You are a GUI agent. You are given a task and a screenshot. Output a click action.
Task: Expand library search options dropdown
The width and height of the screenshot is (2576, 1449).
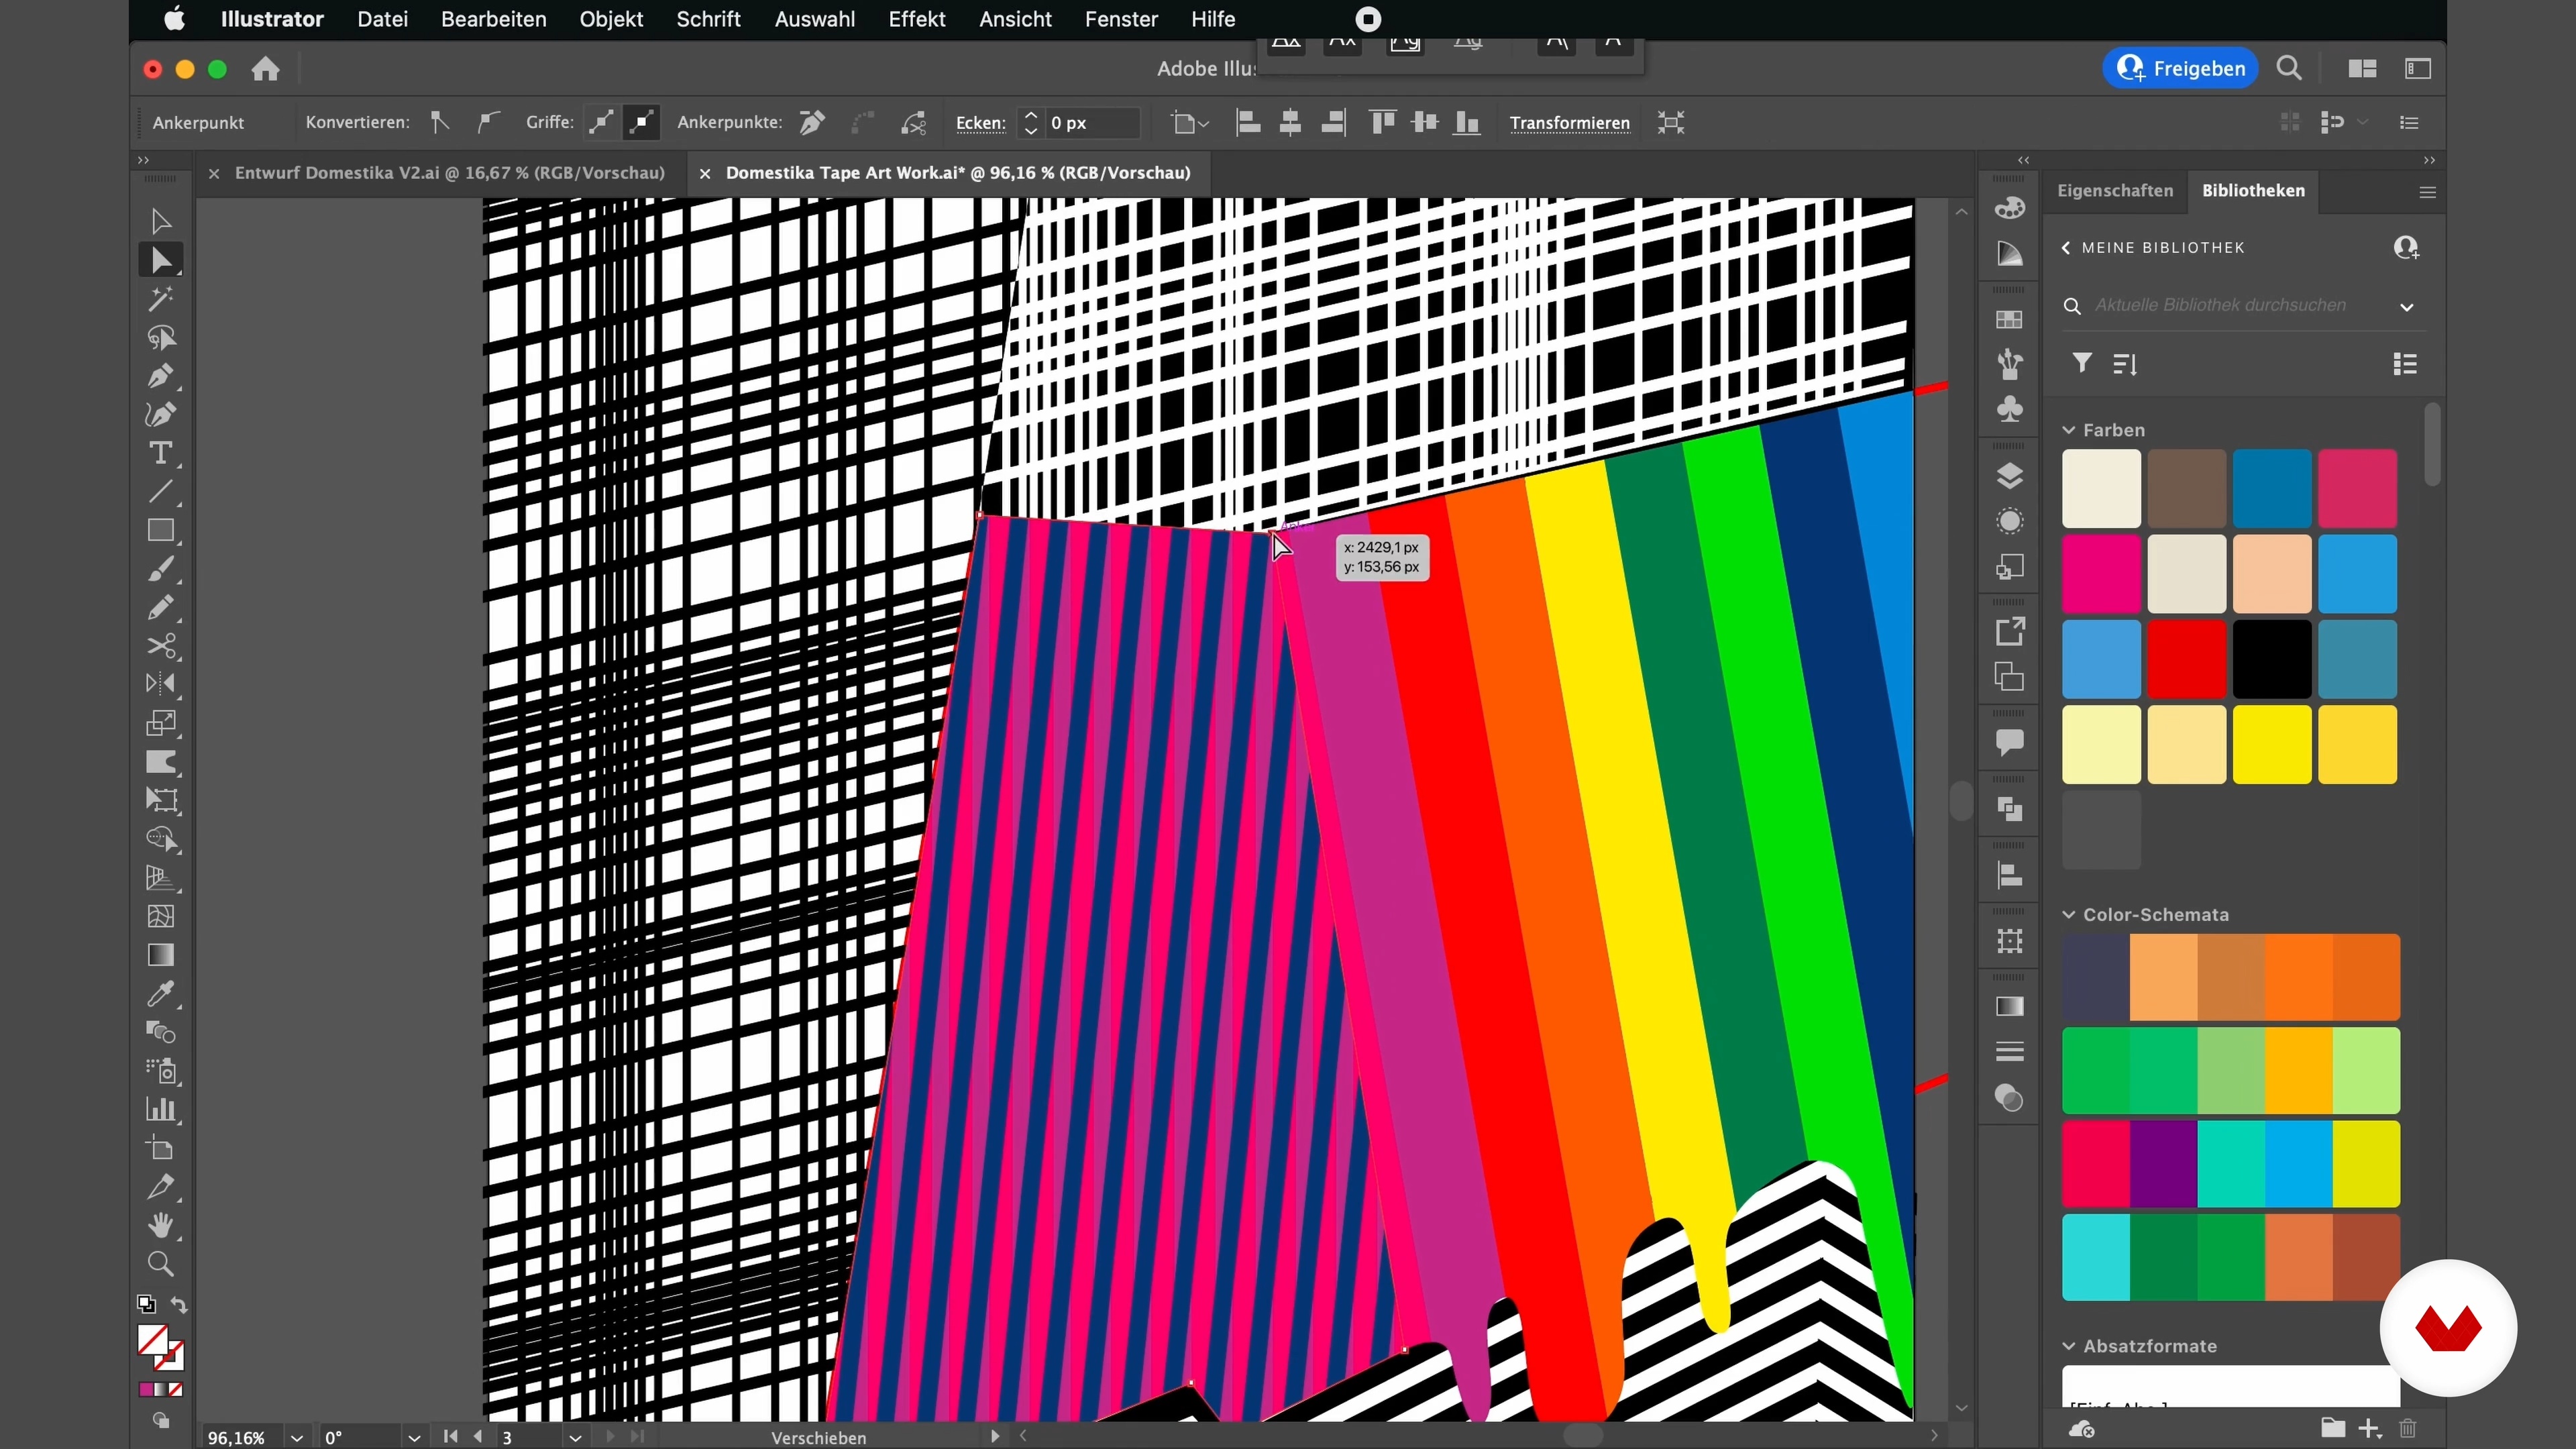(x=2407, y=307)
